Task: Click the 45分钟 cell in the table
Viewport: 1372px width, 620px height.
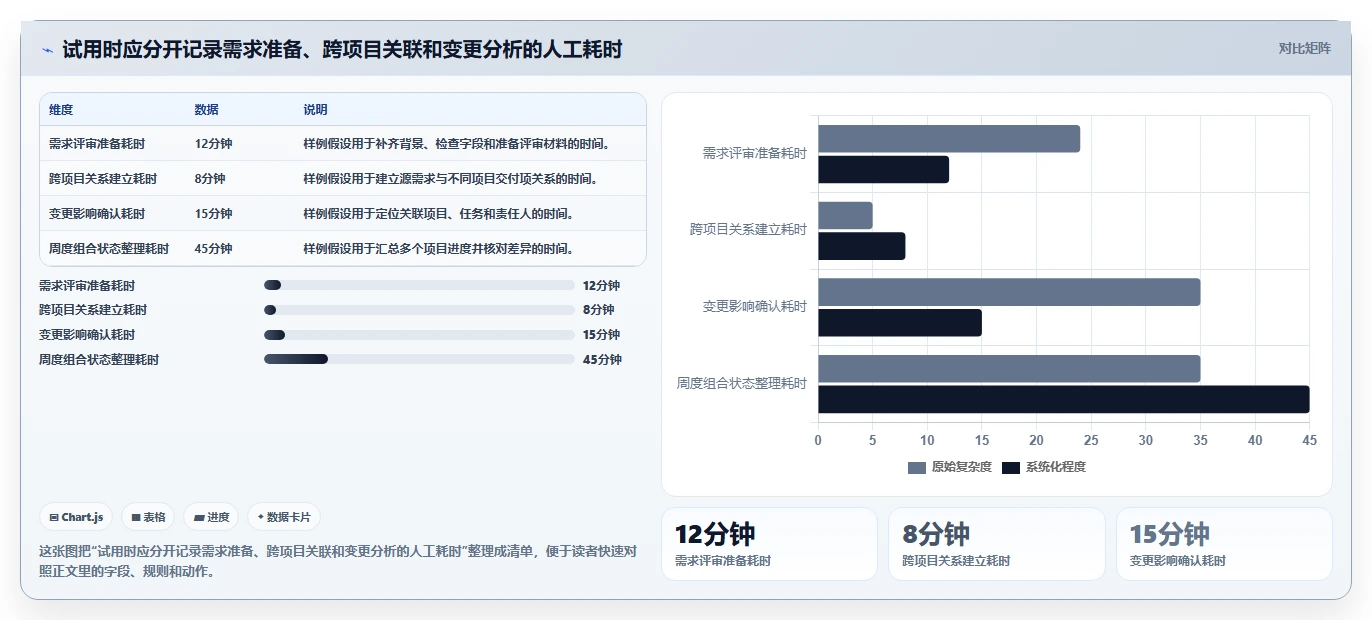Action: click(213, 249)
